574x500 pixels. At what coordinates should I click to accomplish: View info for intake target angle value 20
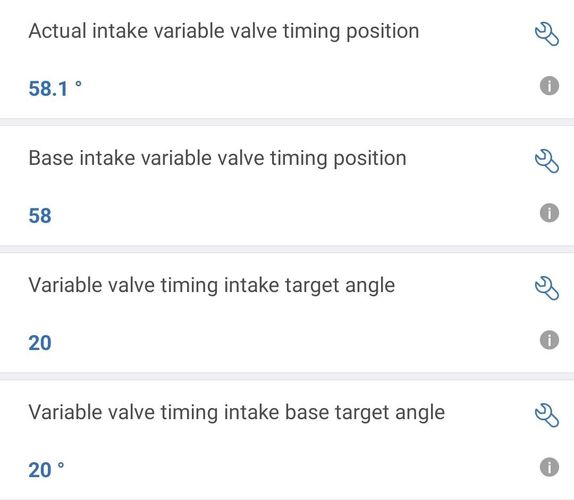click(x=549, y=340)
